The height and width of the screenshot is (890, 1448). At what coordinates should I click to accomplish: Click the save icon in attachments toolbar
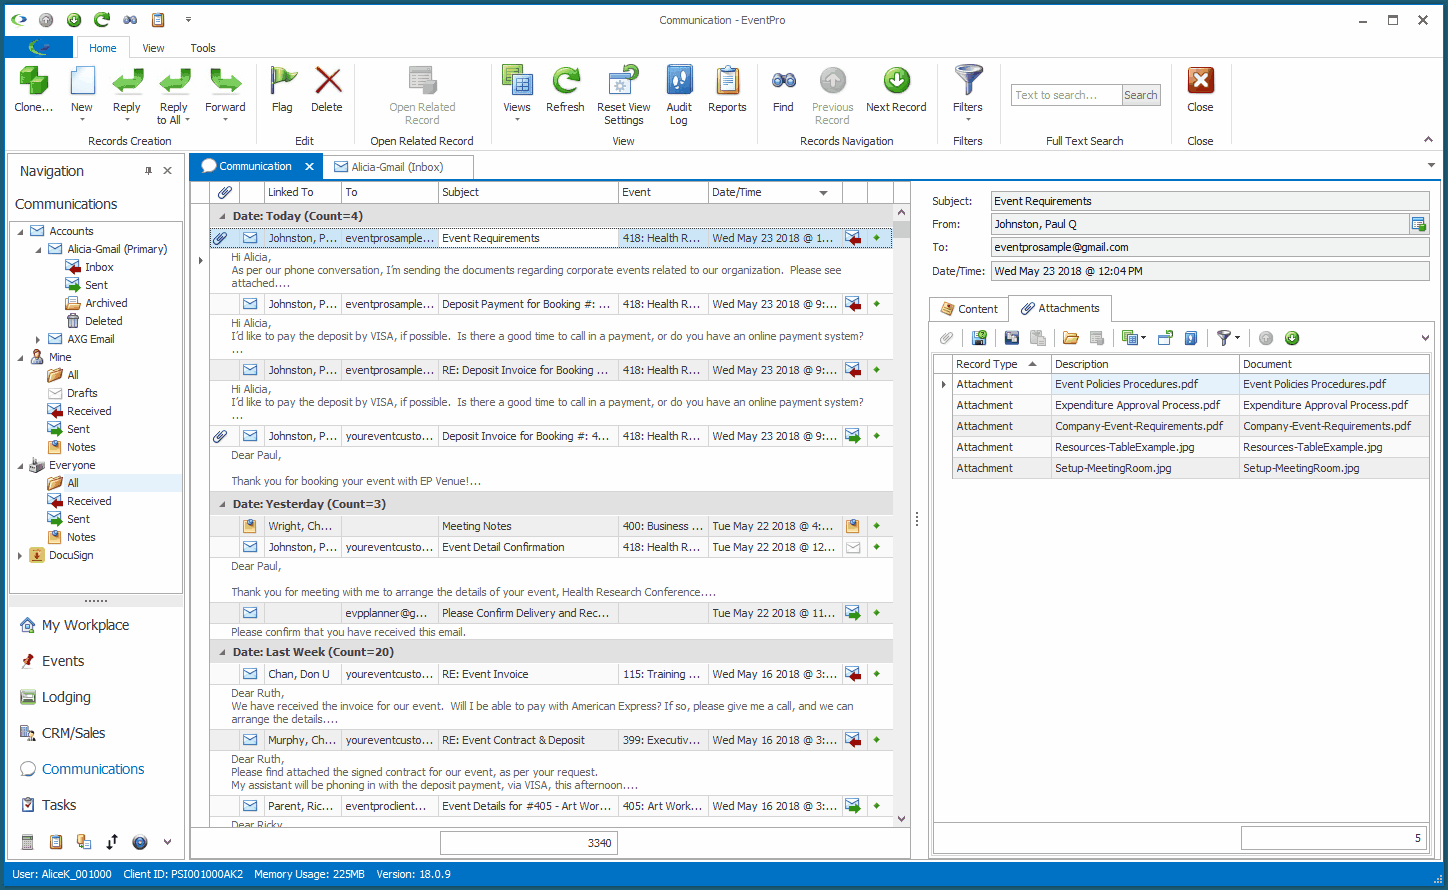(979, 338)
